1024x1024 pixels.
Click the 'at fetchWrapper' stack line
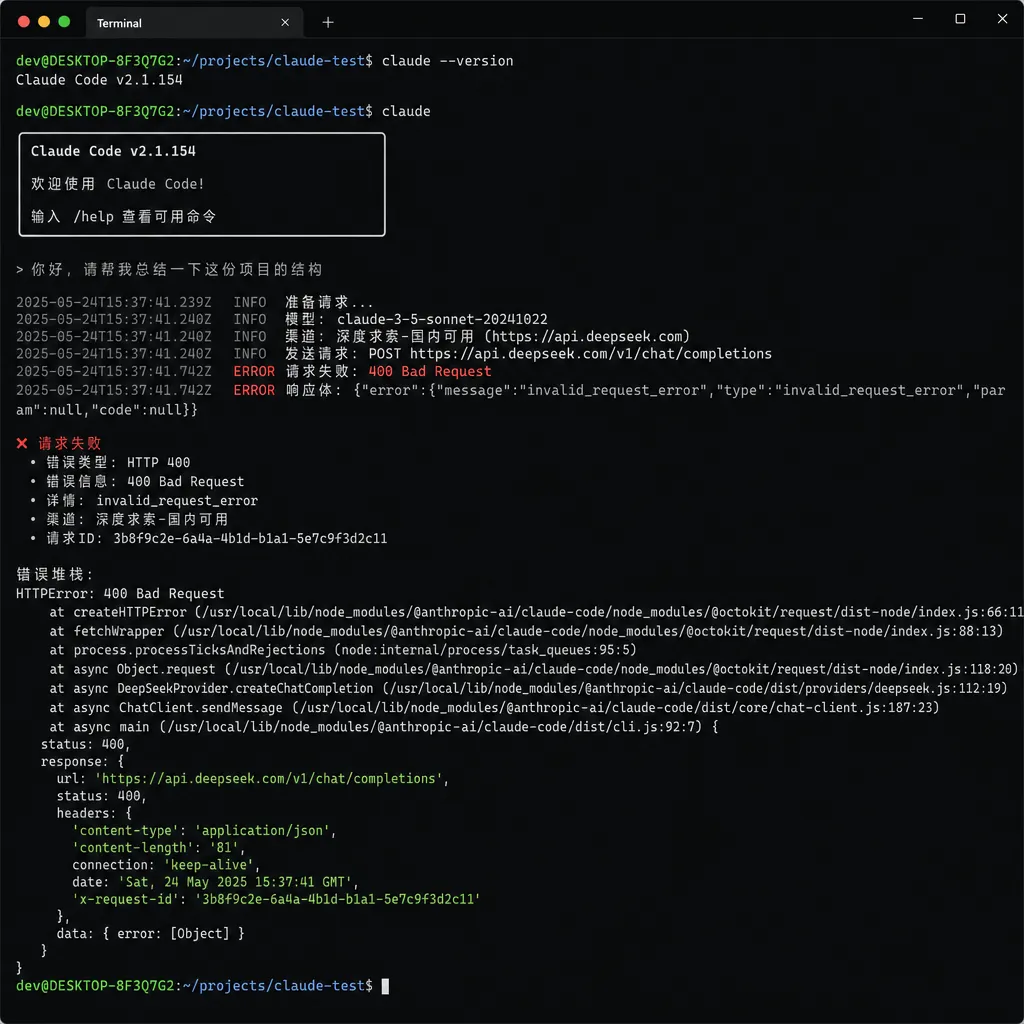(x=526, y=631)
